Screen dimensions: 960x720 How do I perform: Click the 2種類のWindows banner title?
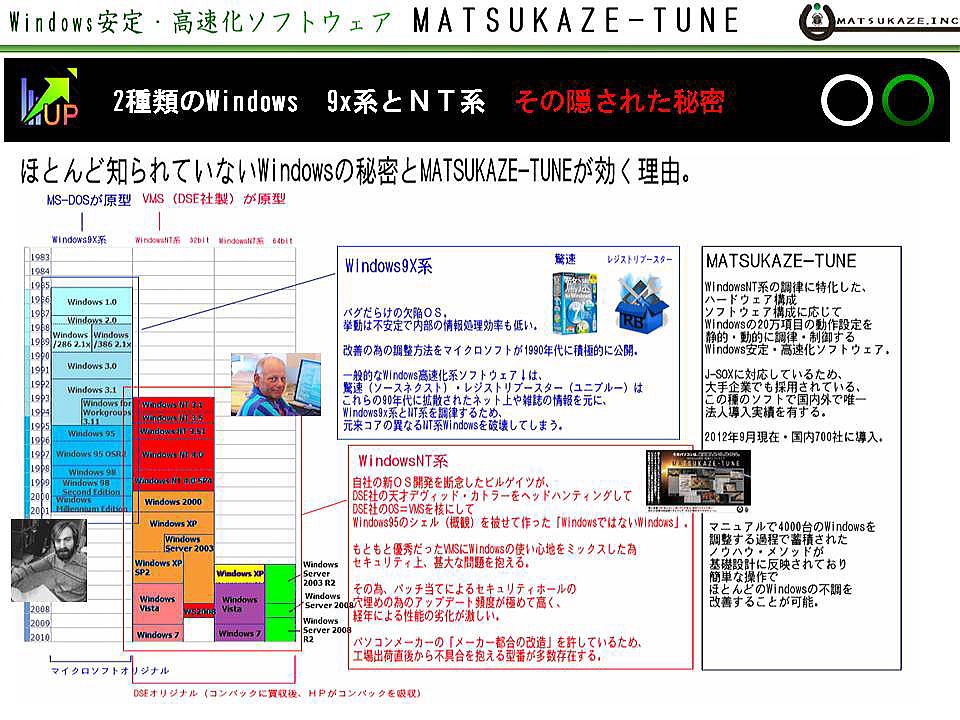coord(204,101)
